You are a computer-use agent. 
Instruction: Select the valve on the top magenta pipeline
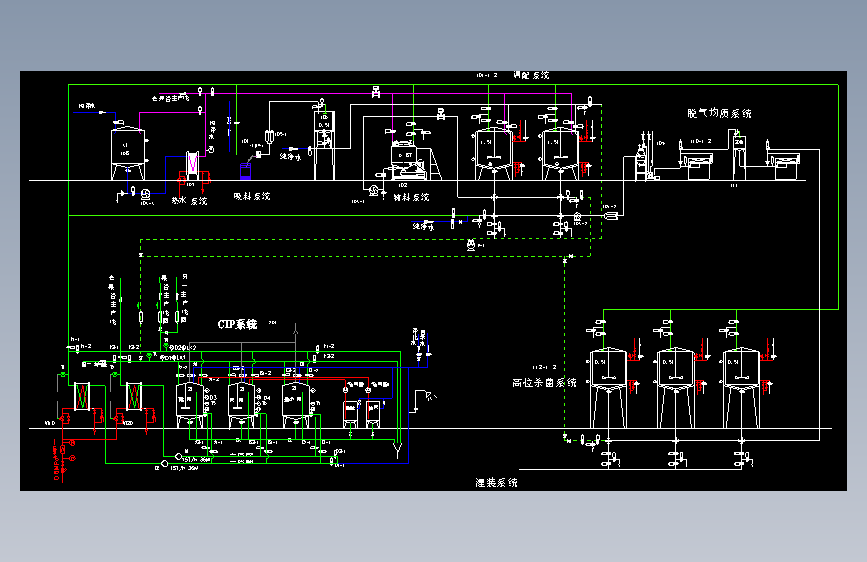point(375,91)
